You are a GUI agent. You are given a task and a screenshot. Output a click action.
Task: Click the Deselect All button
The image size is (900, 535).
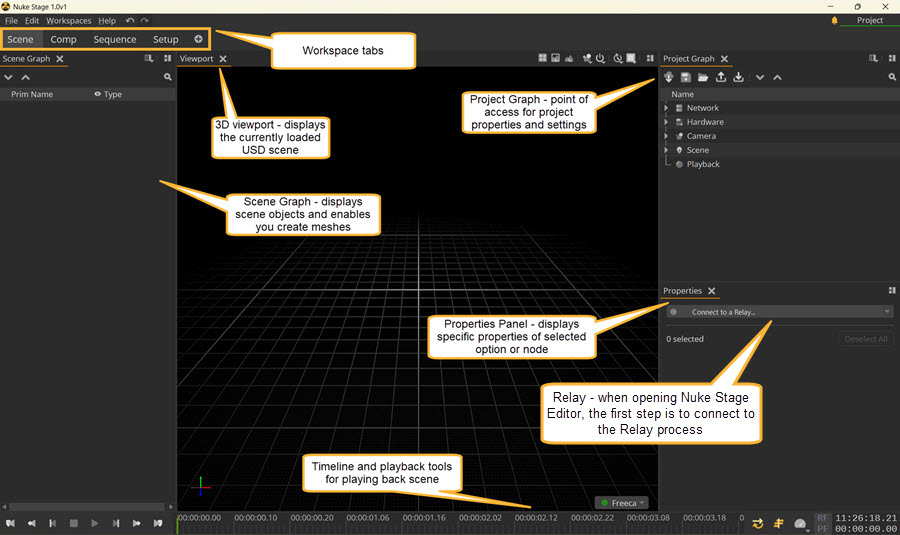864,339
